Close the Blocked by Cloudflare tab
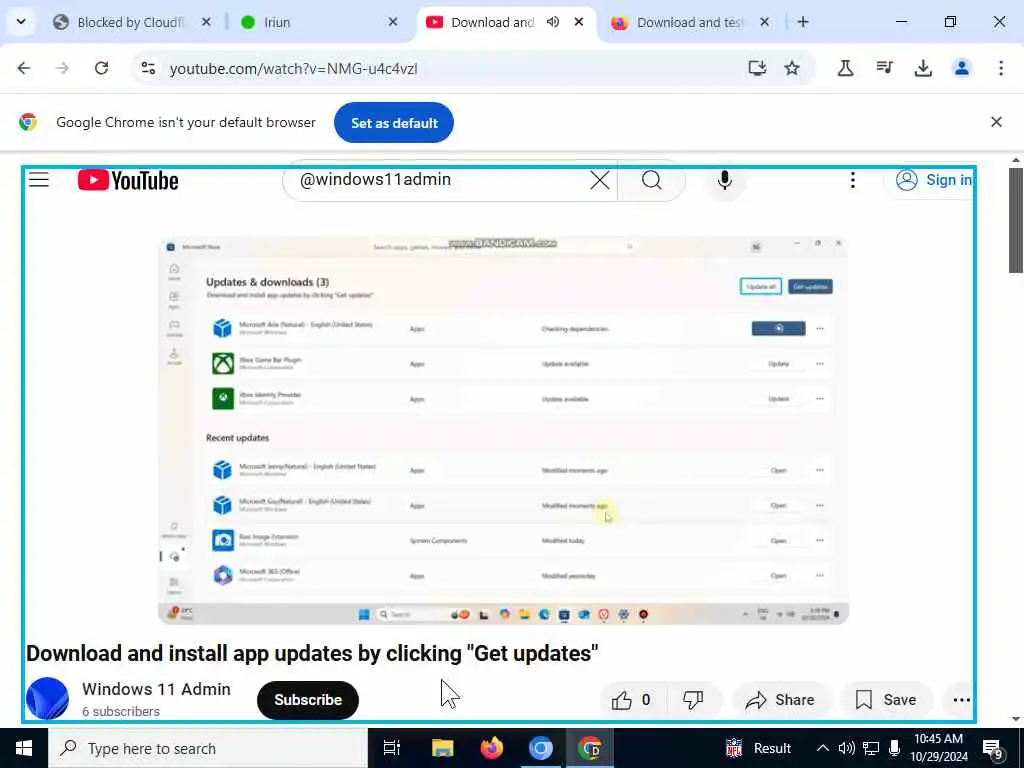1024x768 pixels. (x=206, y=22)
